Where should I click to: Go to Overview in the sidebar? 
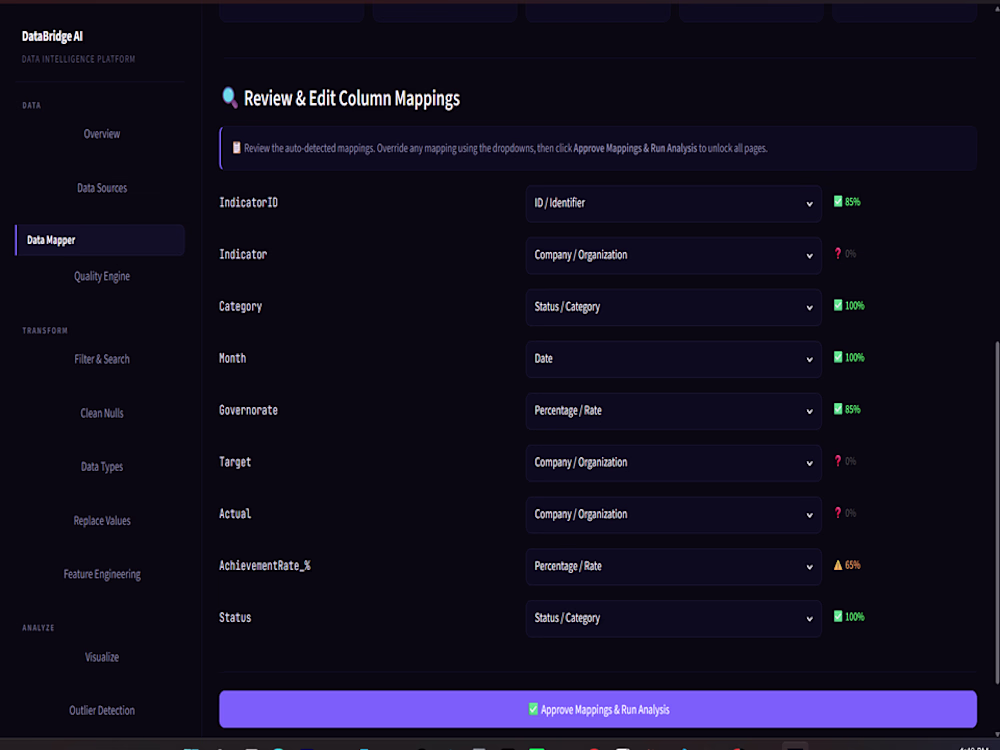pos(102,134)
